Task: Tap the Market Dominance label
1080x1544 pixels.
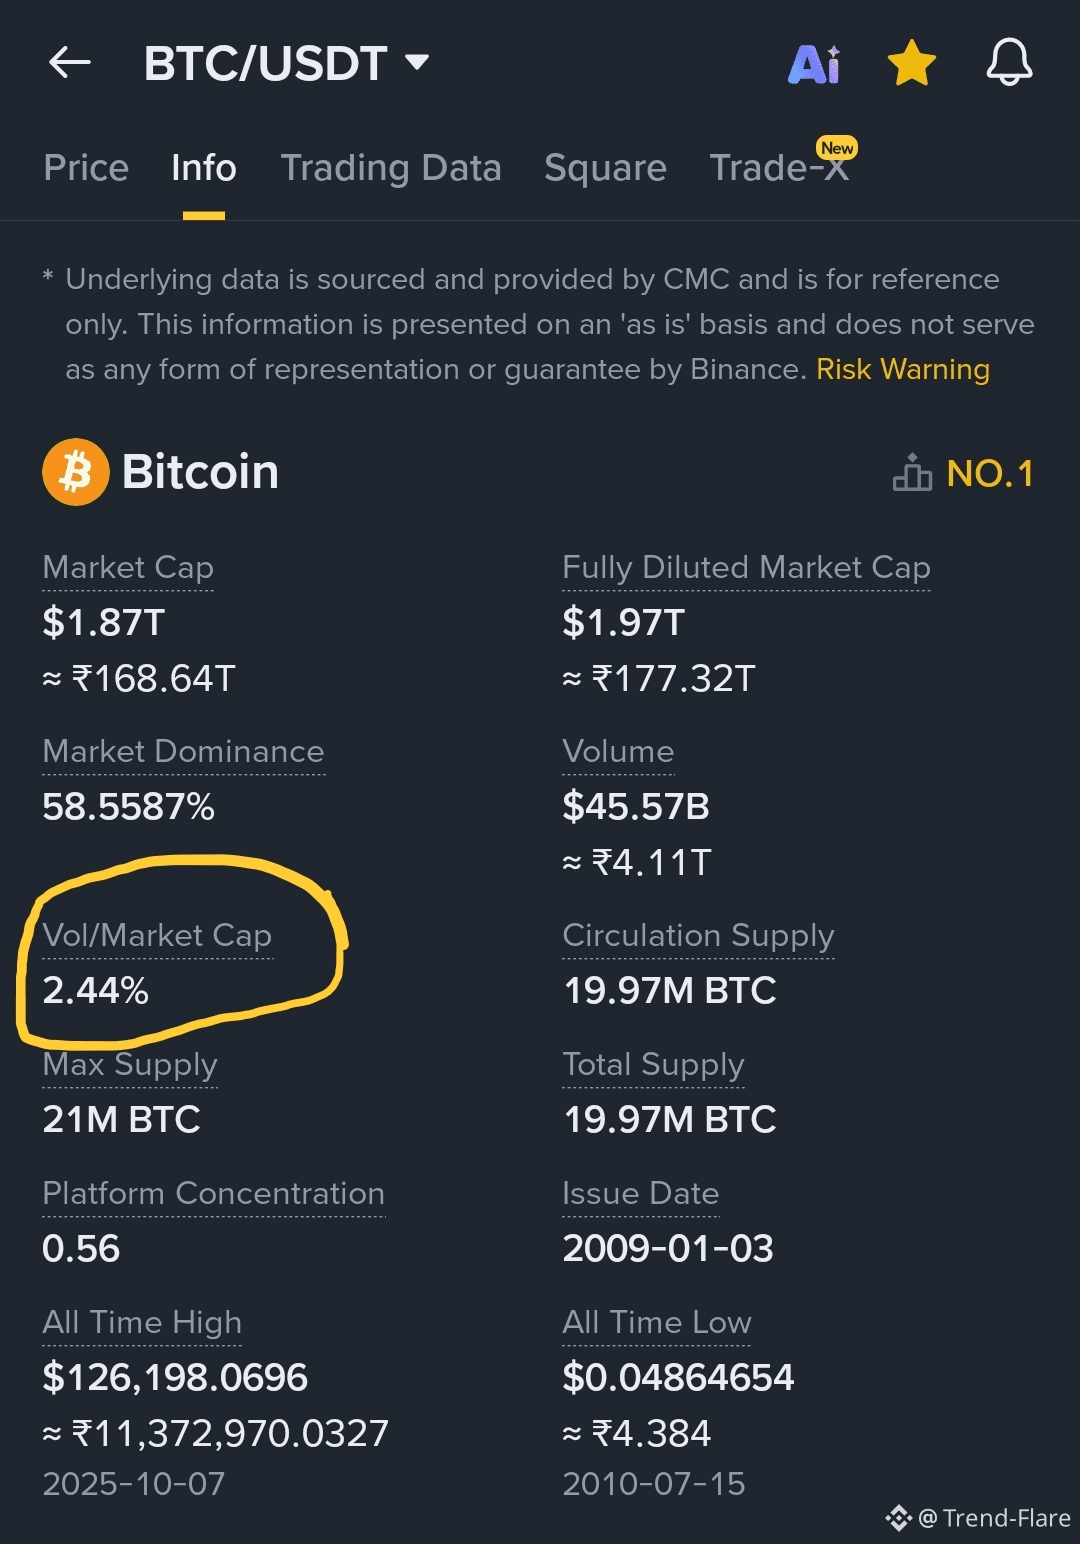Action: point(183,752)
